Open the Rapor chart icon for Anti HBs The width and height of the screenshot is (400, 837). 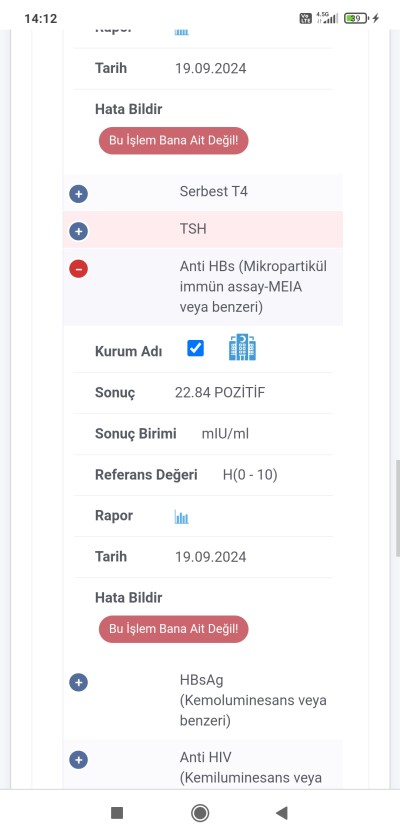coord(182,517)
